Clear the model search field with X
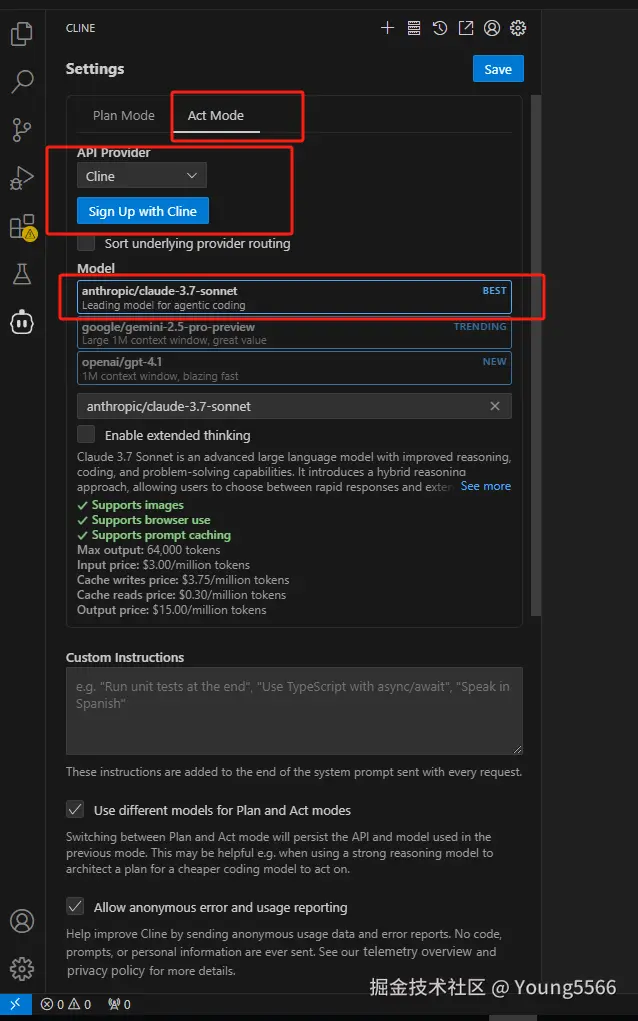 [x=495, y=406]
